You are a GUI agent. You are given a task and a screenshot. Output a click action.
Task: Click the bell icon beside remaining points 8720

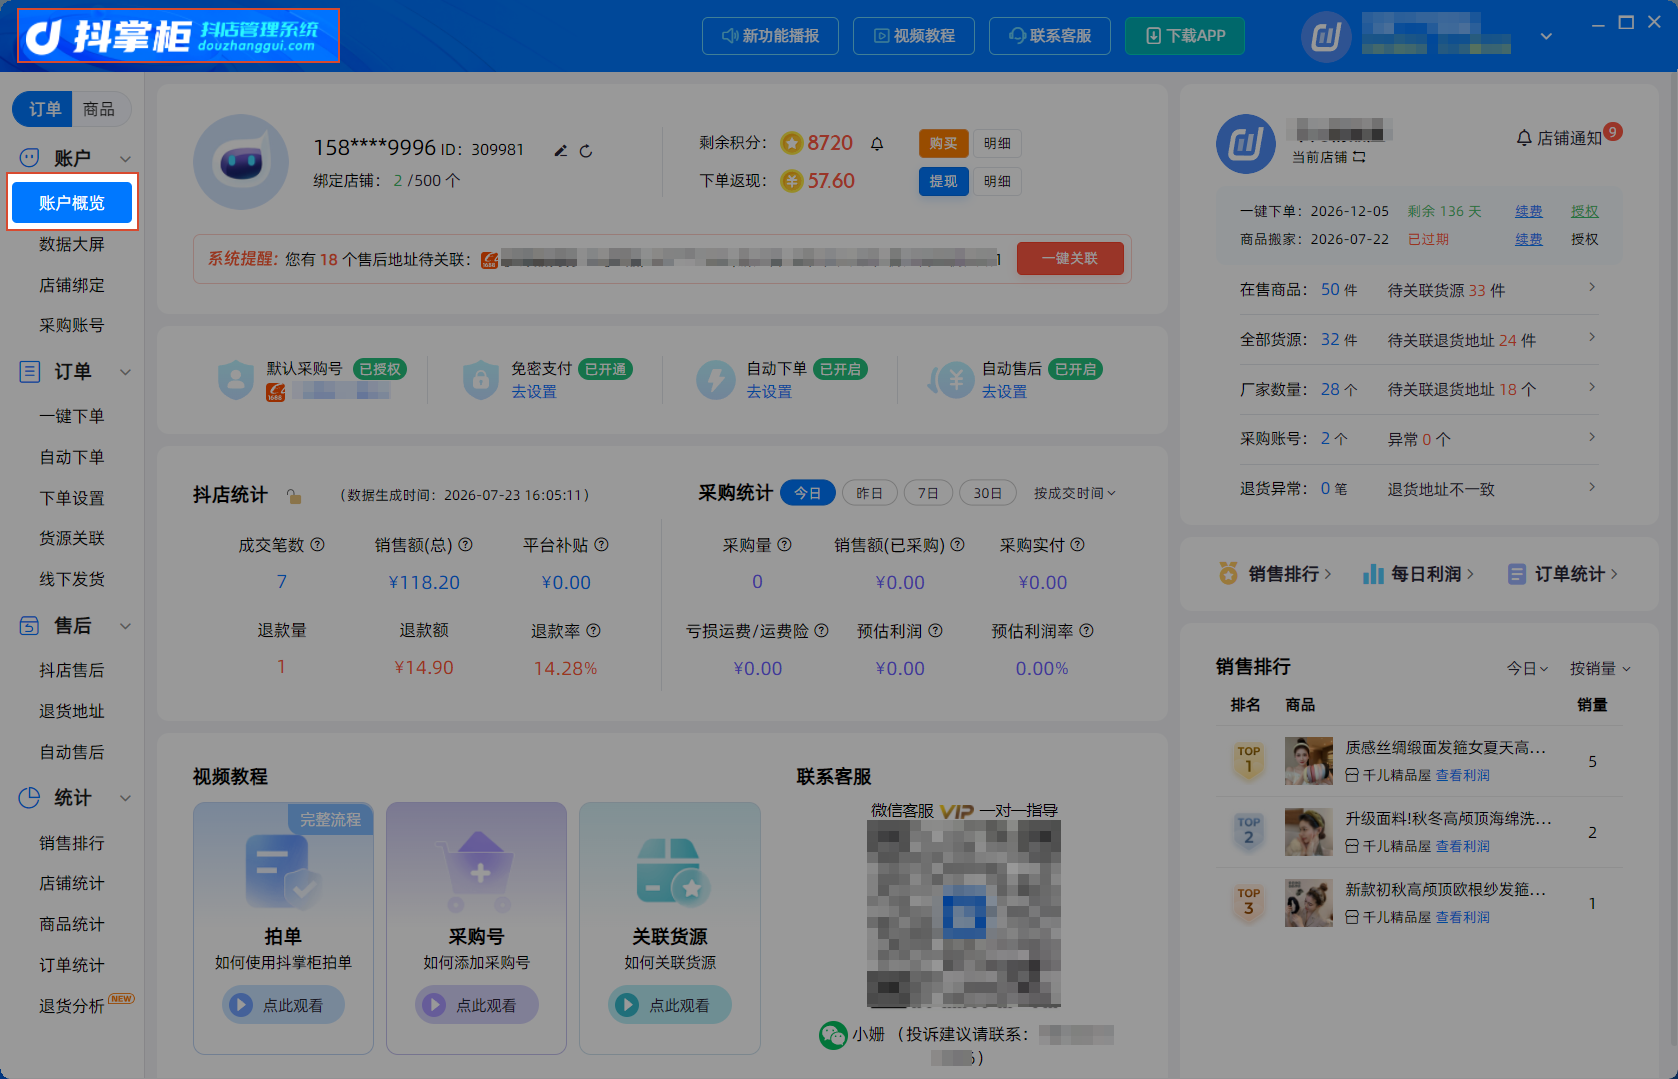coord(877,144)
